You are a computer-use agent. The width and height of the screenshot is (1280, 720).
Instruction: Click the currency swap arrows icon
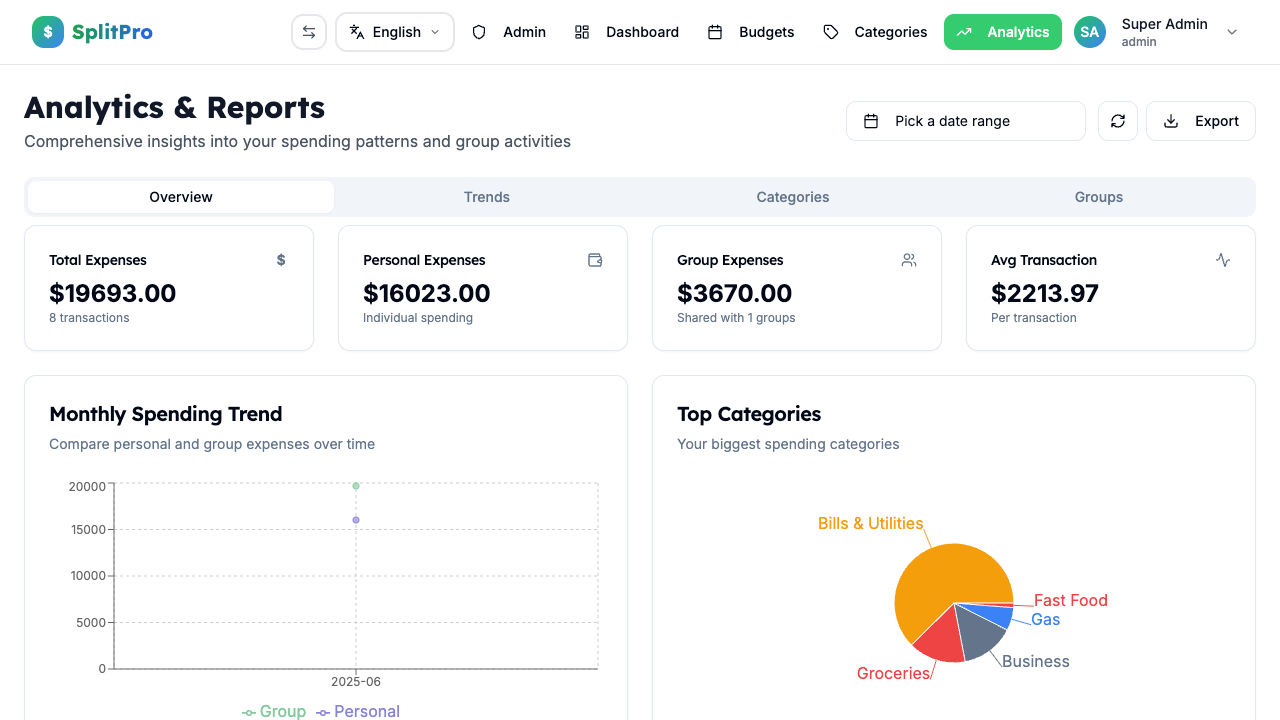309,31
